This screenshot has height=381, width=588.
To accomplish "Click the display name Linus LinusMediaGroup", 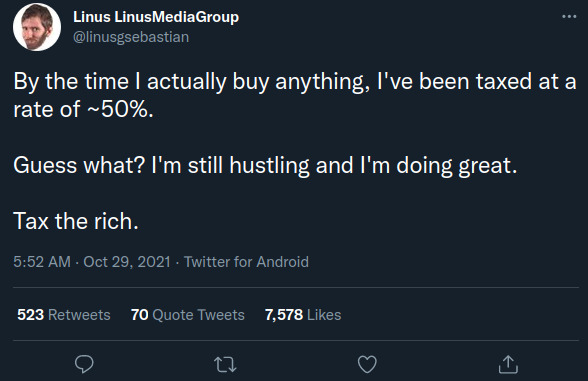I will (156, 17).
